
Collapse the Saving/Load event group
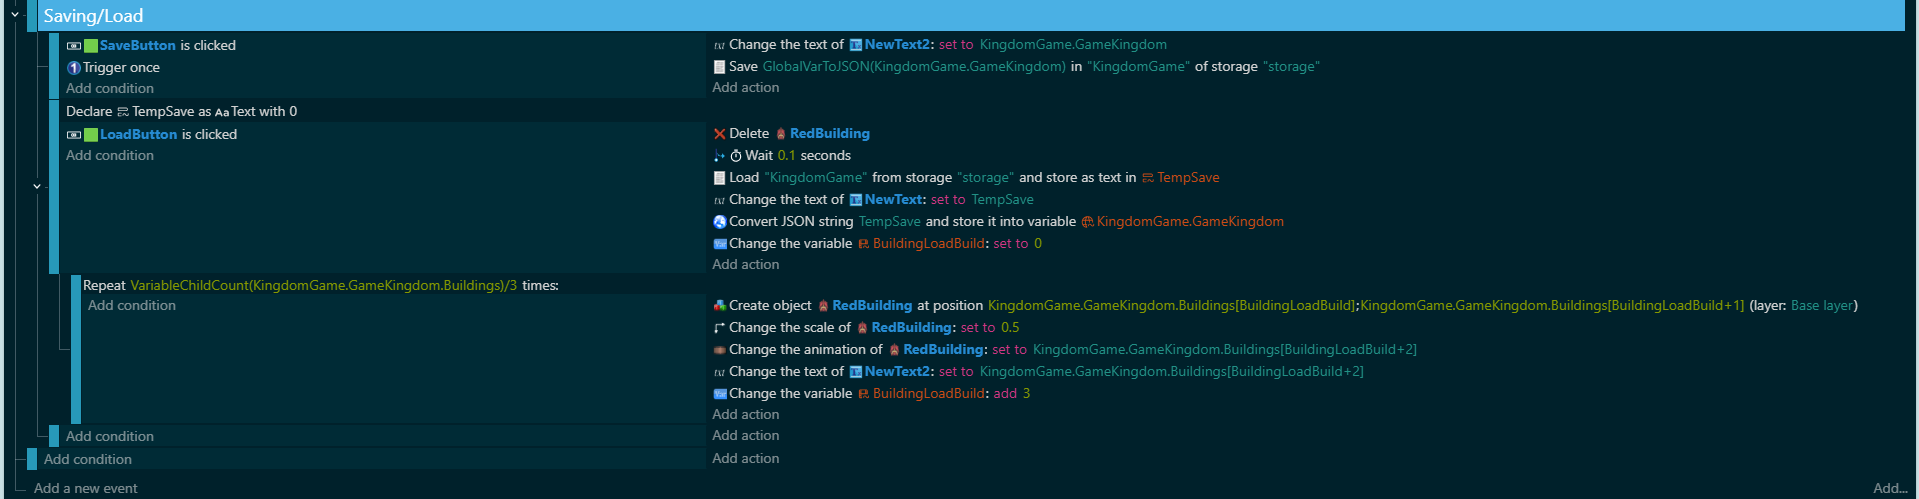[x=15, y=15]
